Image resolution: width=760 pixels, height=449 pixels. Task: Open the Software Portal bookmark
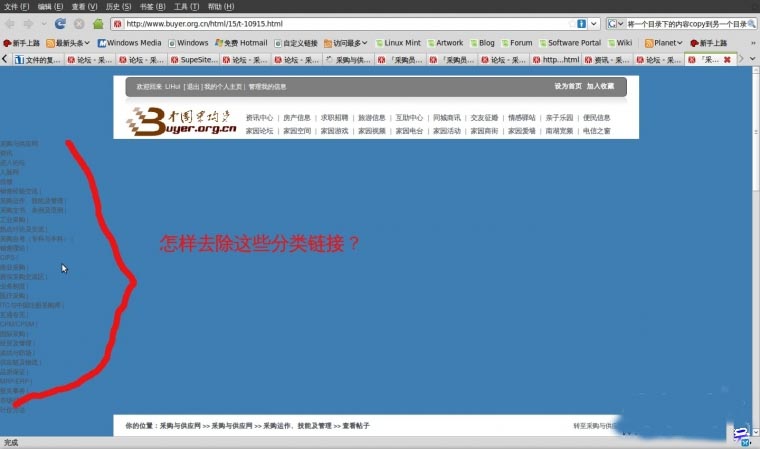click(x=570, y=43)
